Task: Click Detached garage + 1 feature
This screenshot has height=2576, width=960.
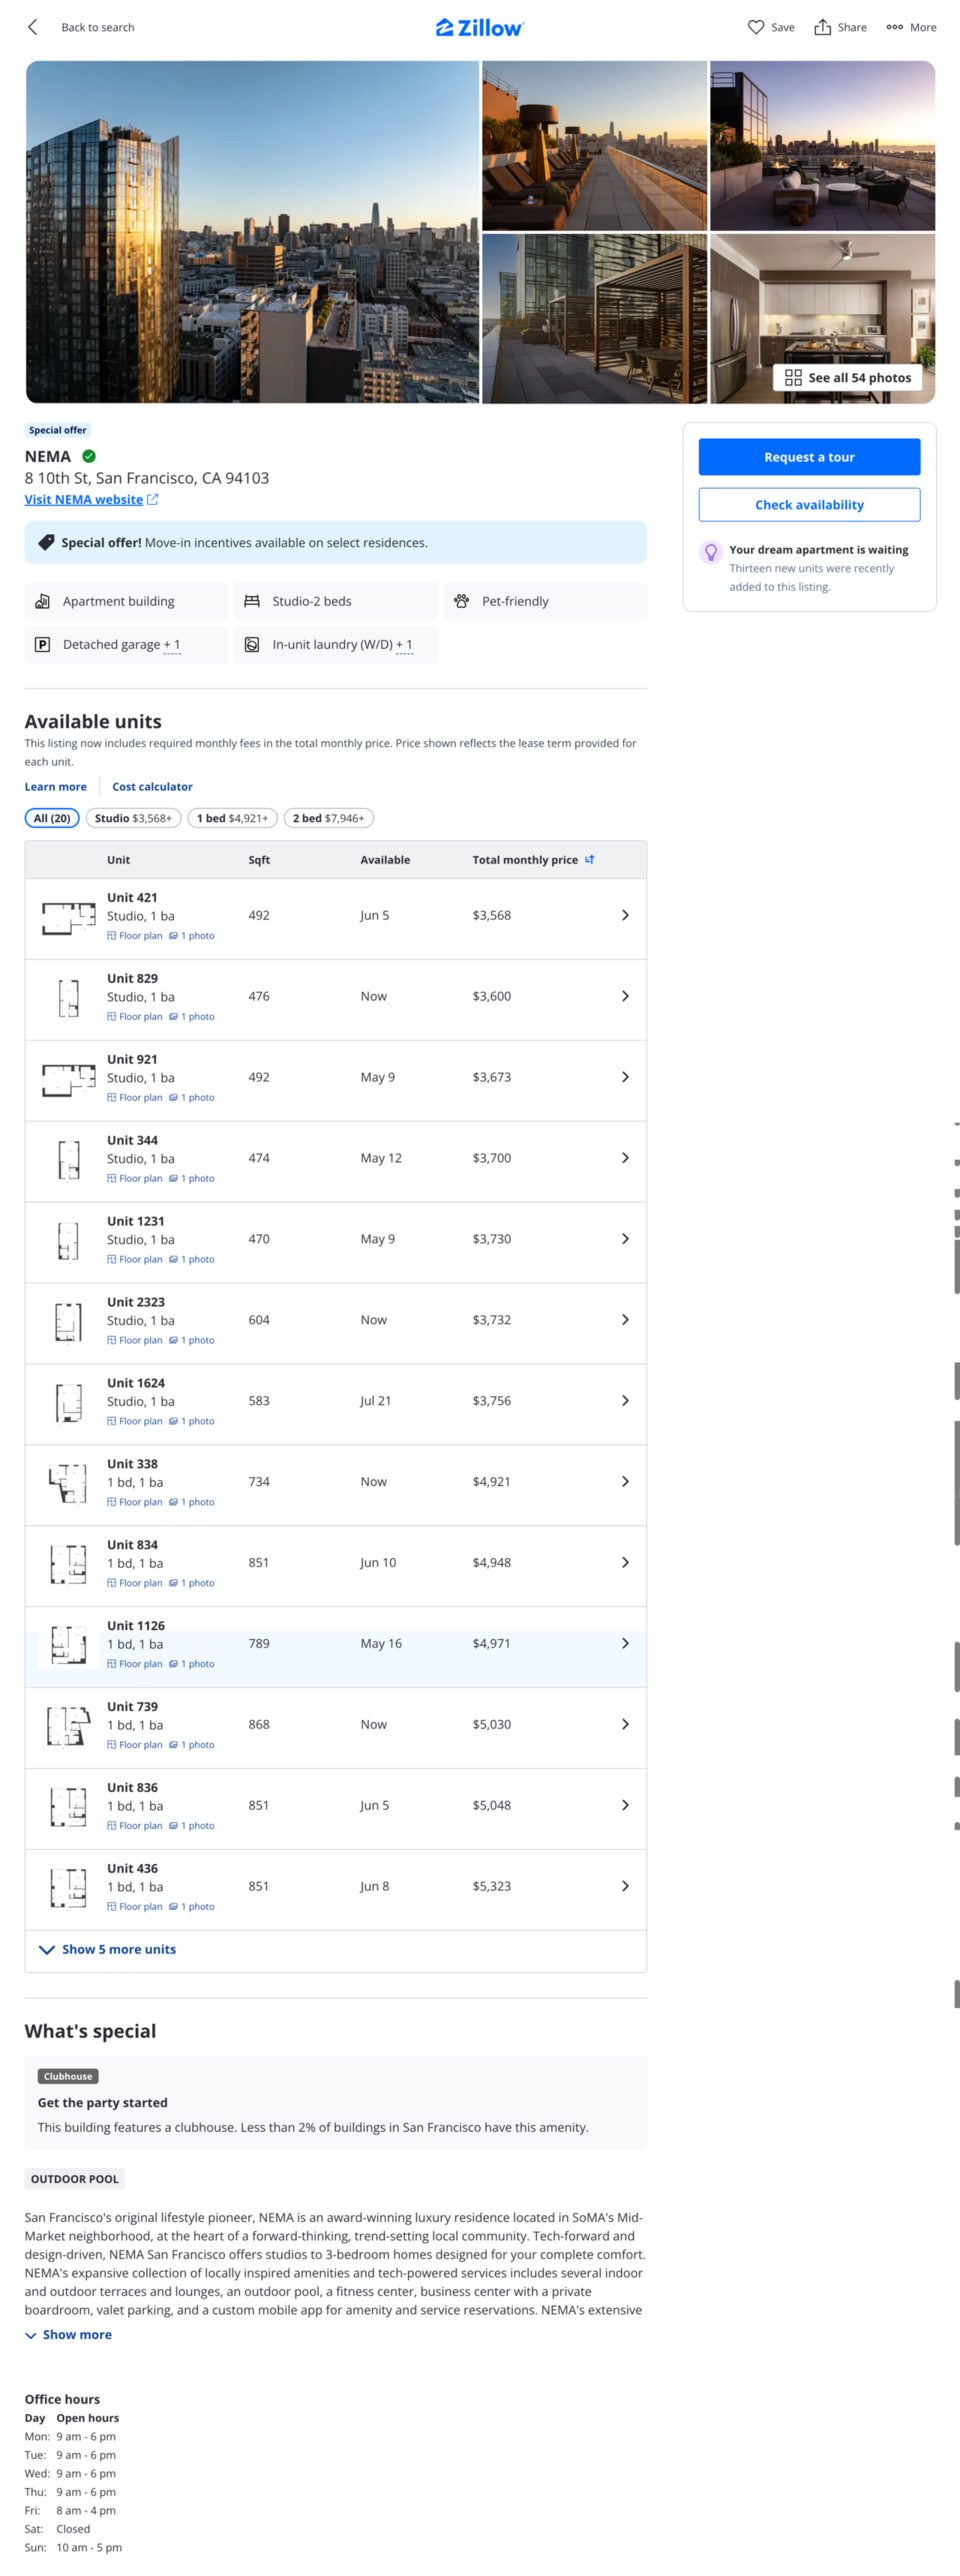Action: click(x=126, y=644)
